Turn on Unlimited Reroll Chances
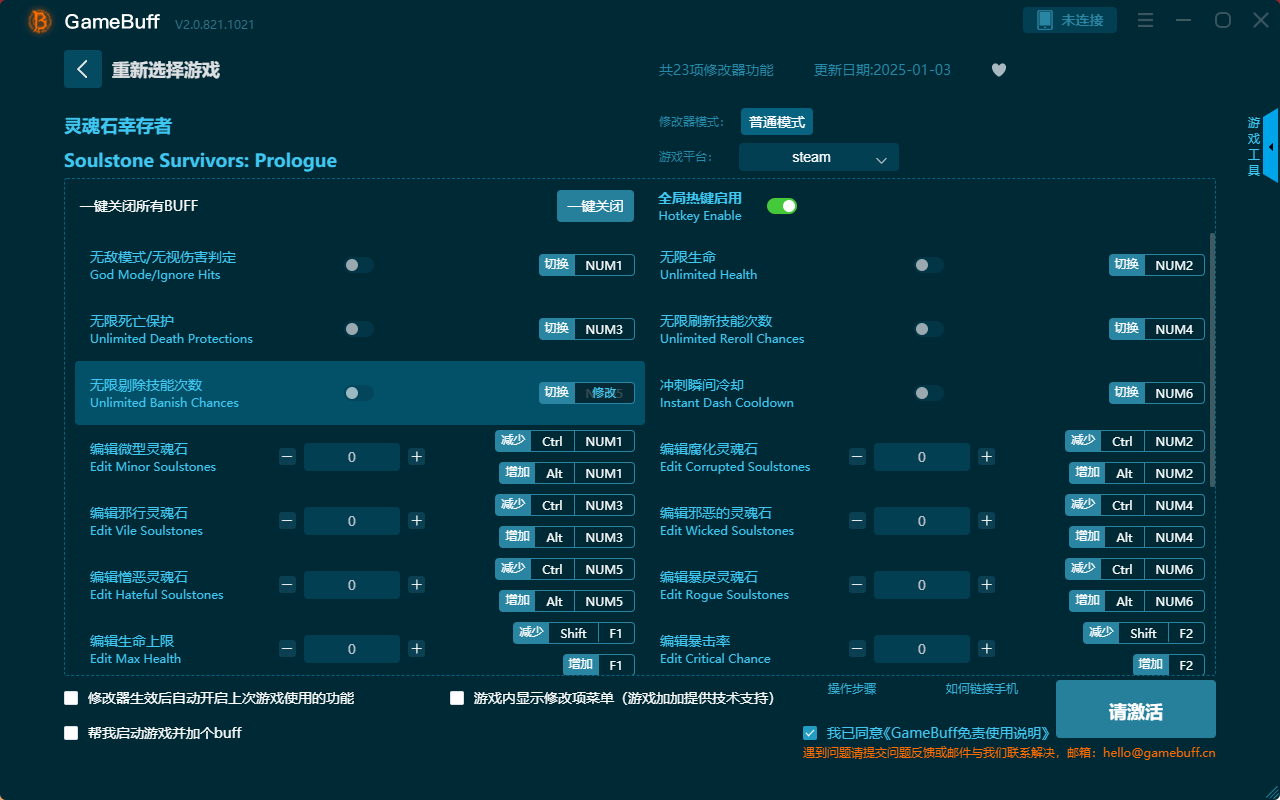 (x=929, y=329)
